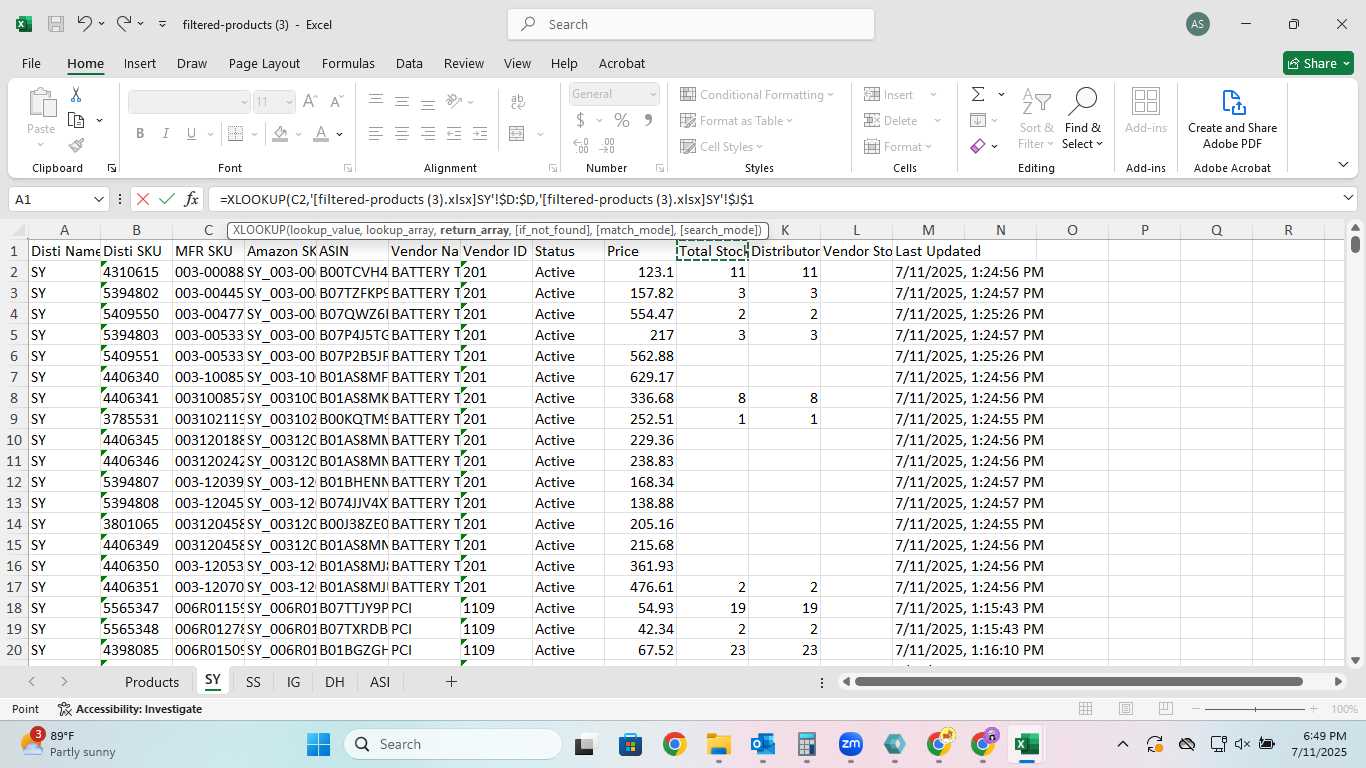The image size is (1366, 768).
Task: Click the Borders icon
Action: click(x=234, y=133)
